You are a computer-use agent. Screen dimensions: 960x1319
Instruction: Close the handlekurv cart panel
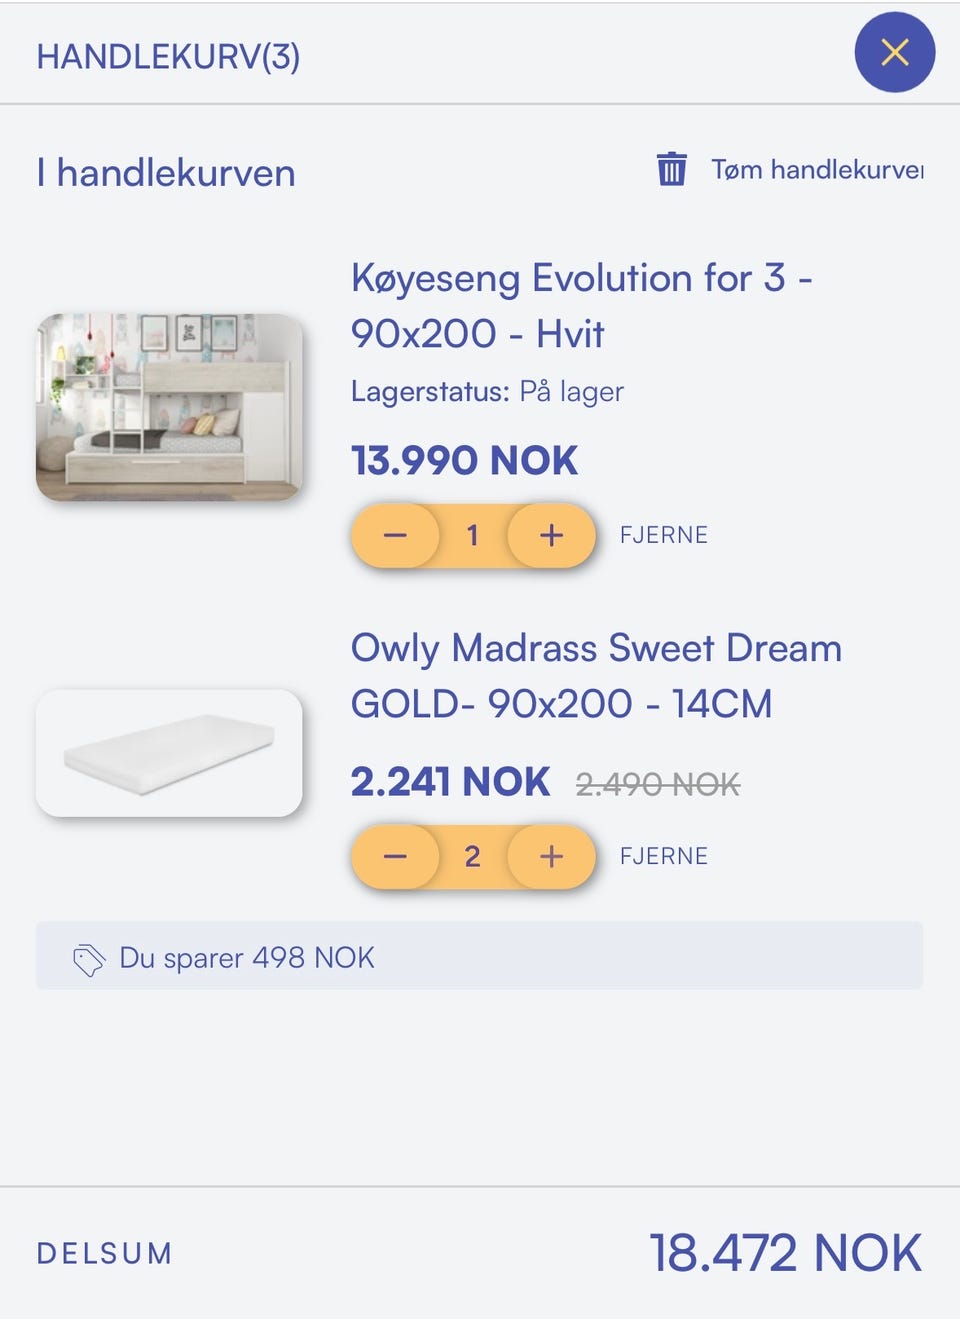click(x=894, y=52)
